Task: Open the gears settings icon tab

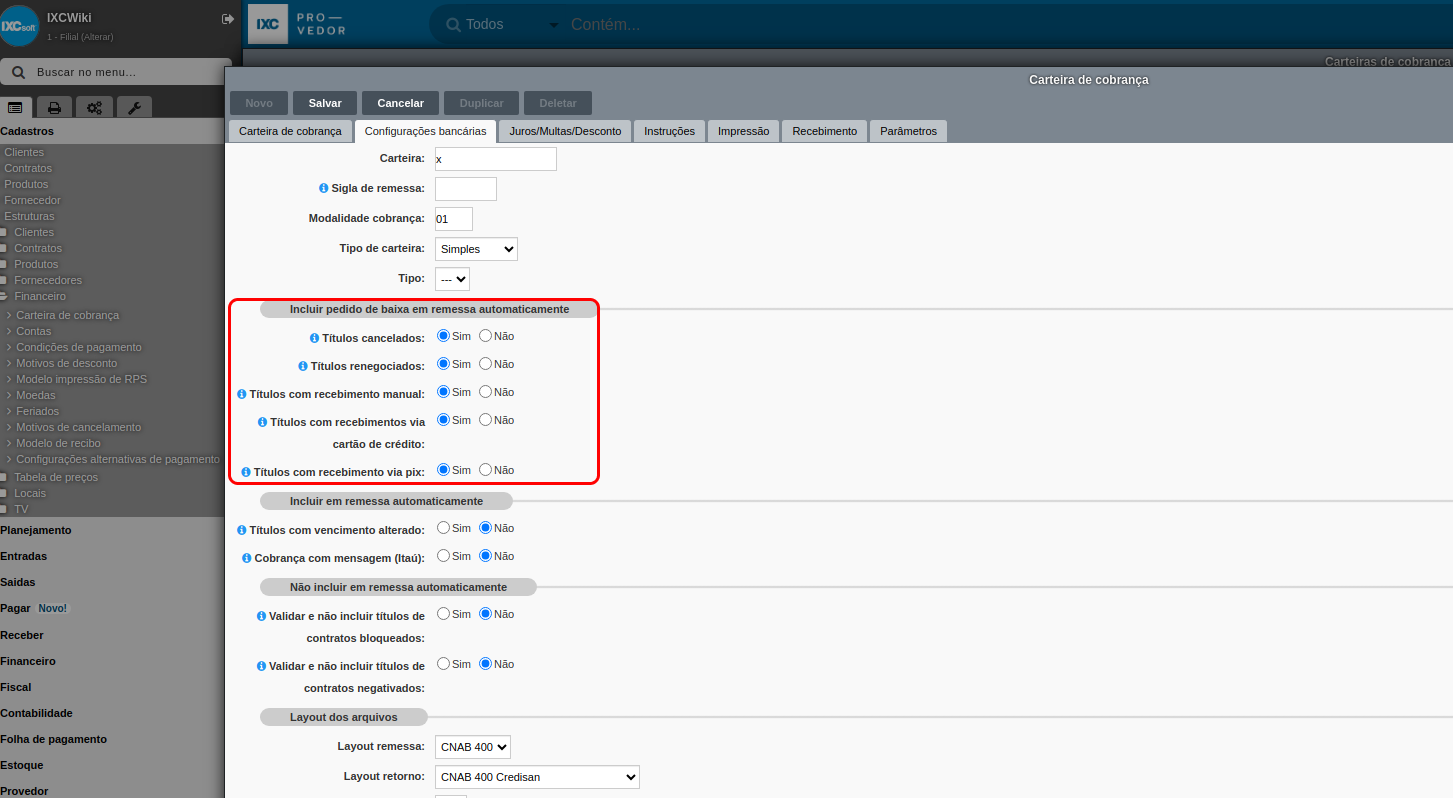Action: click(94, 107)
